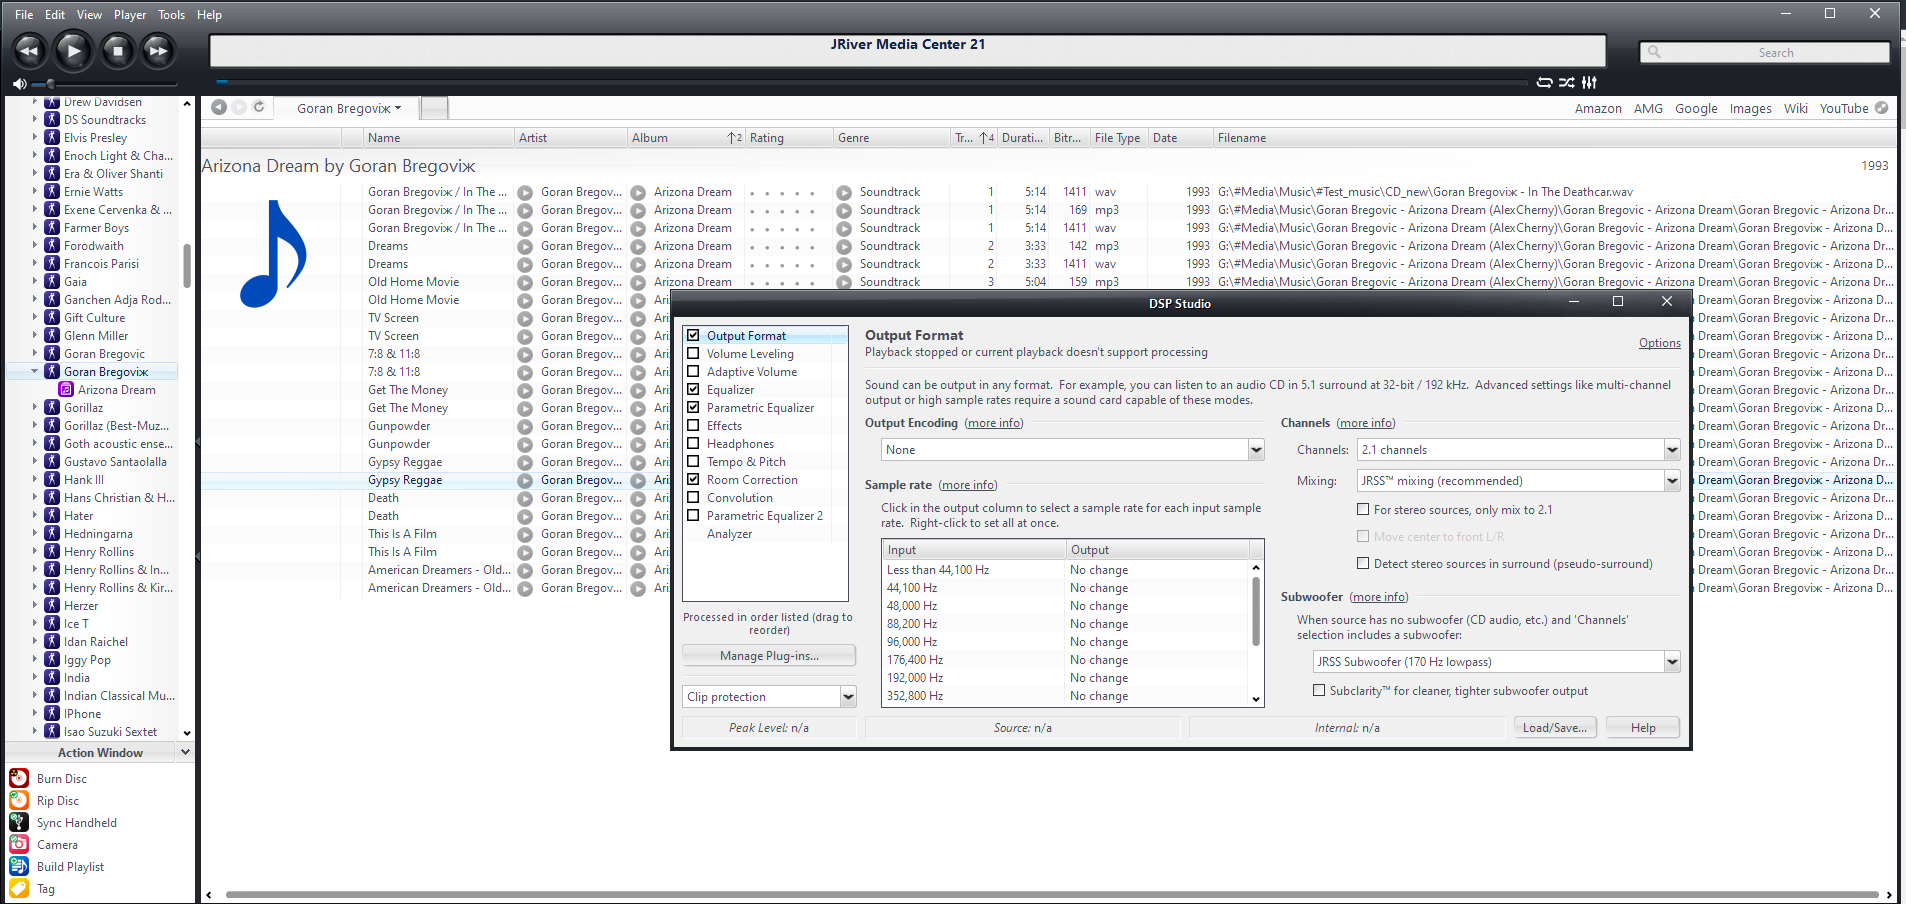The height and width of the screenshot is (904, 1906).
Task: Click the Tag action icon
Action: 19,888
